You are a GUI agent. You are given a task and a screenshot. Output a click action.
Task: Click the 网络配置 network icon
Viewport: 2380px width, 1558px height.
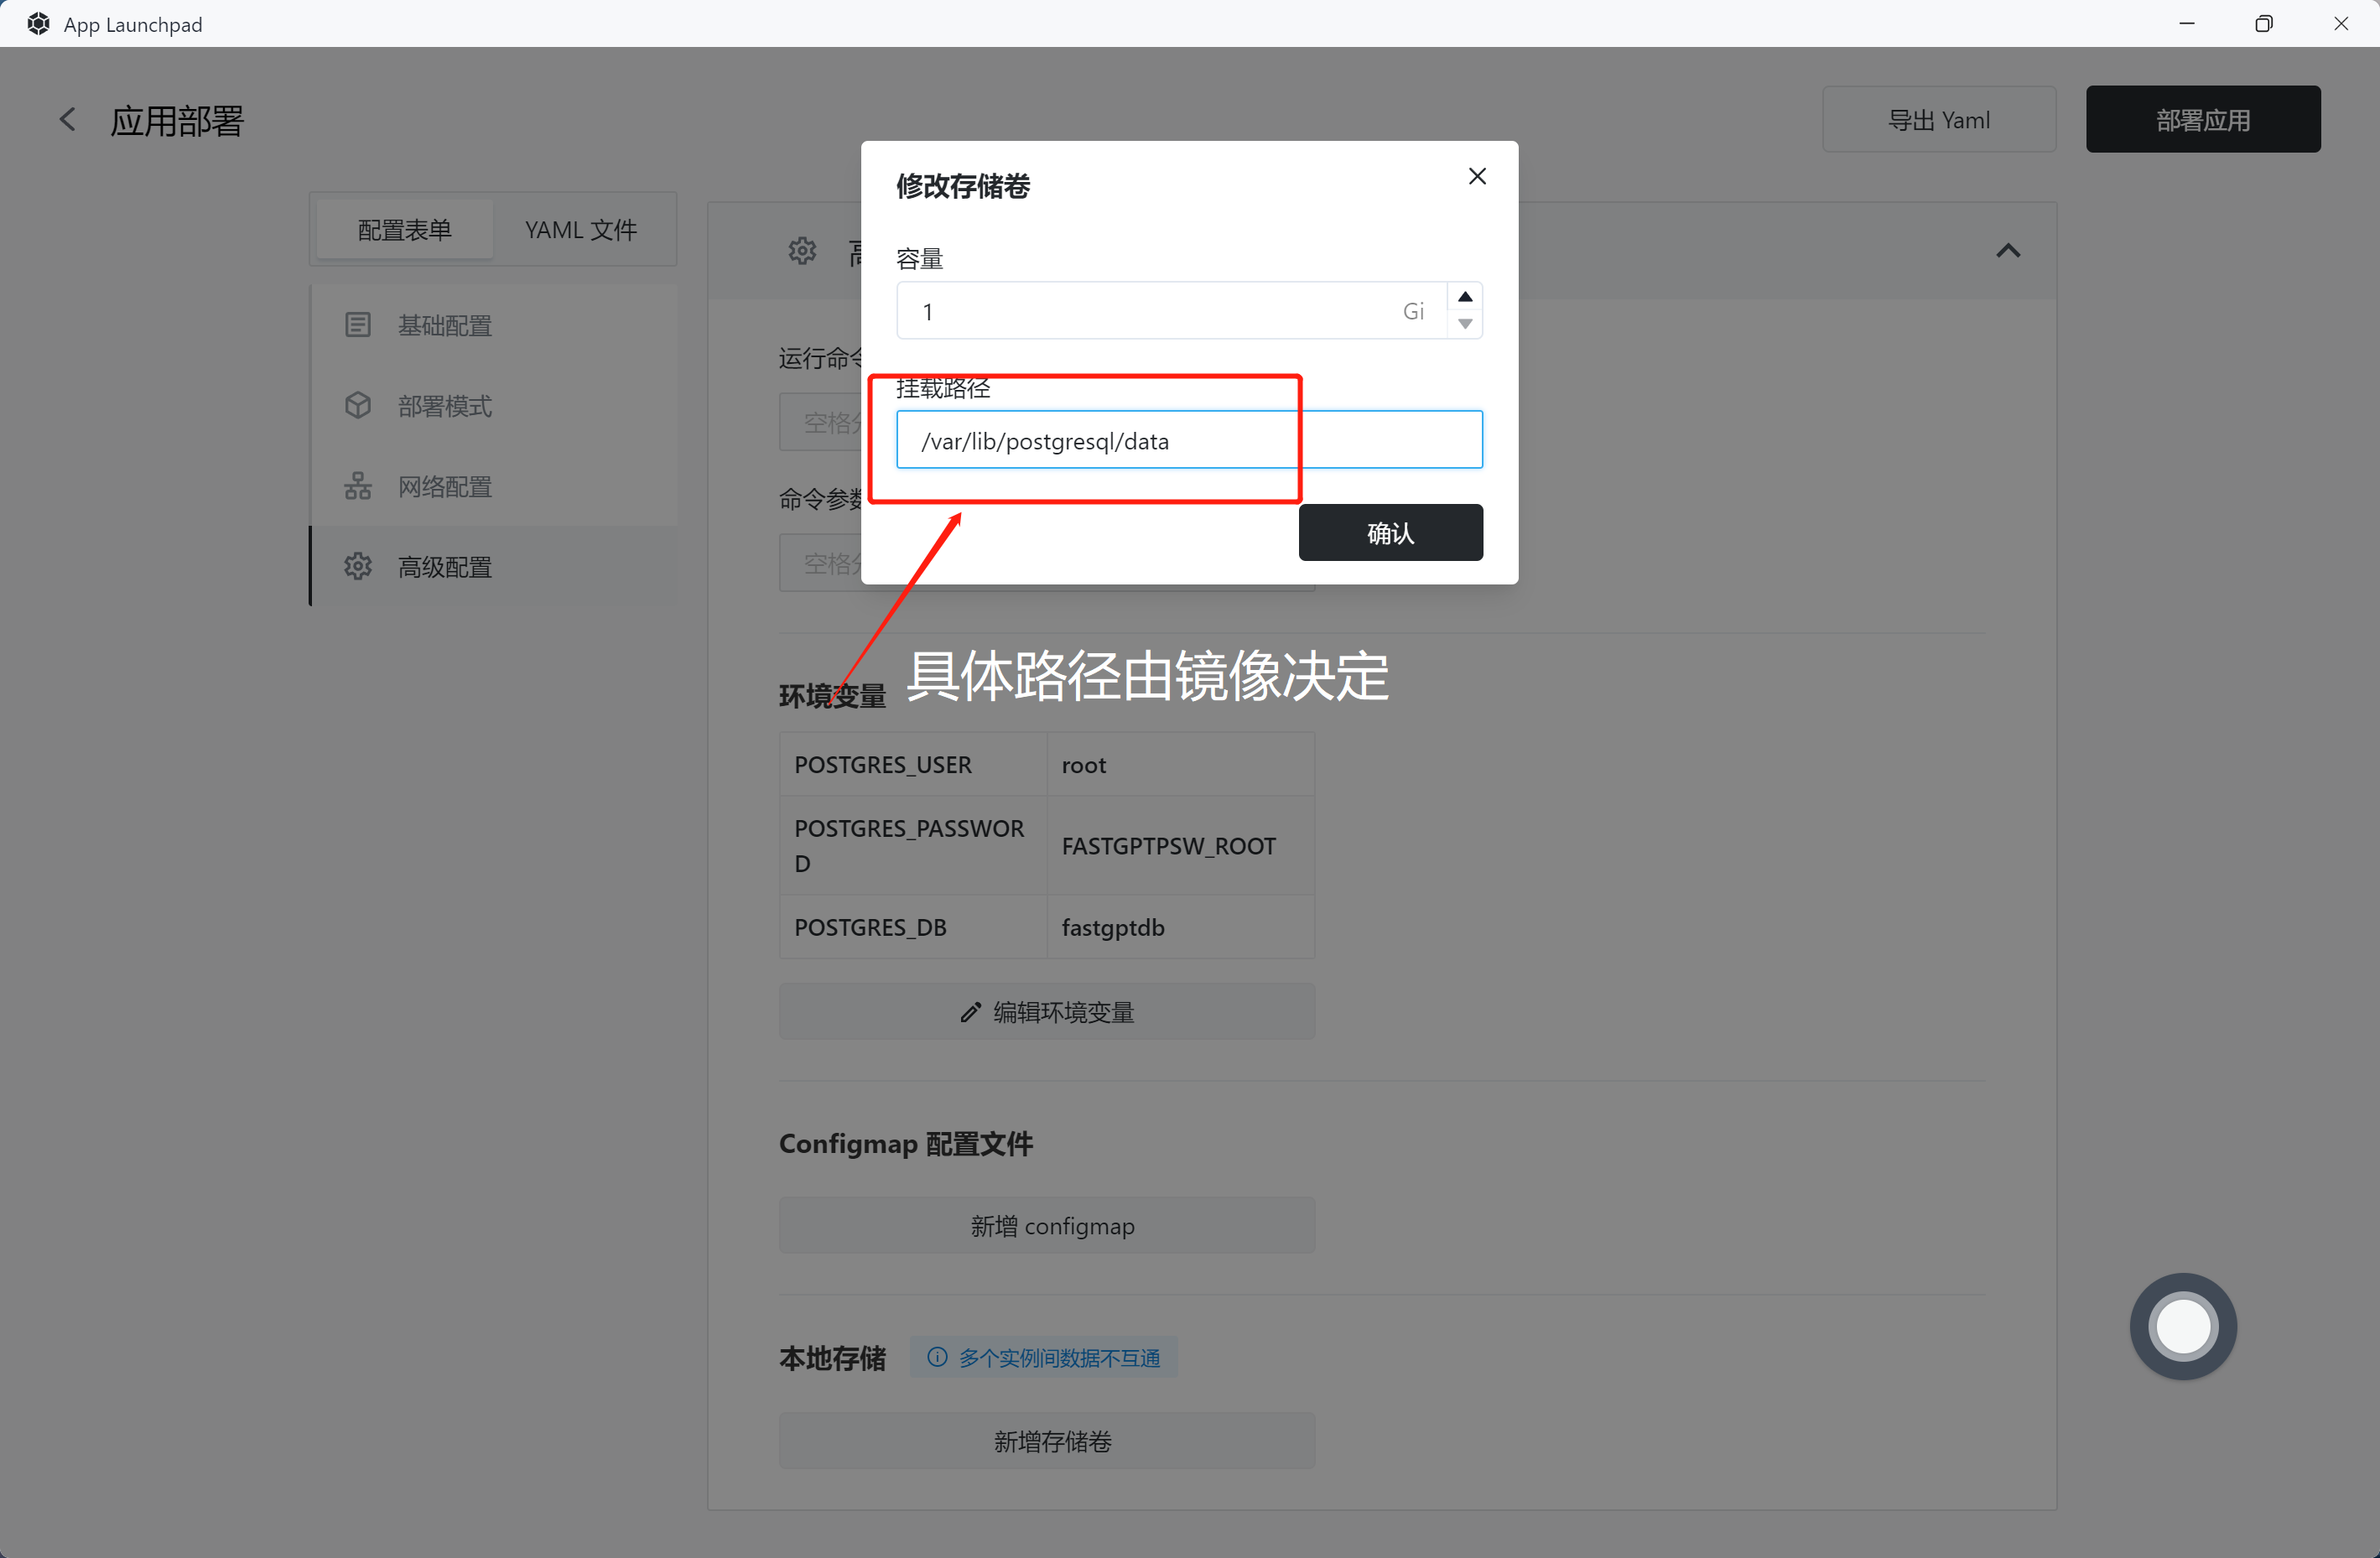[x=358, y=487]
